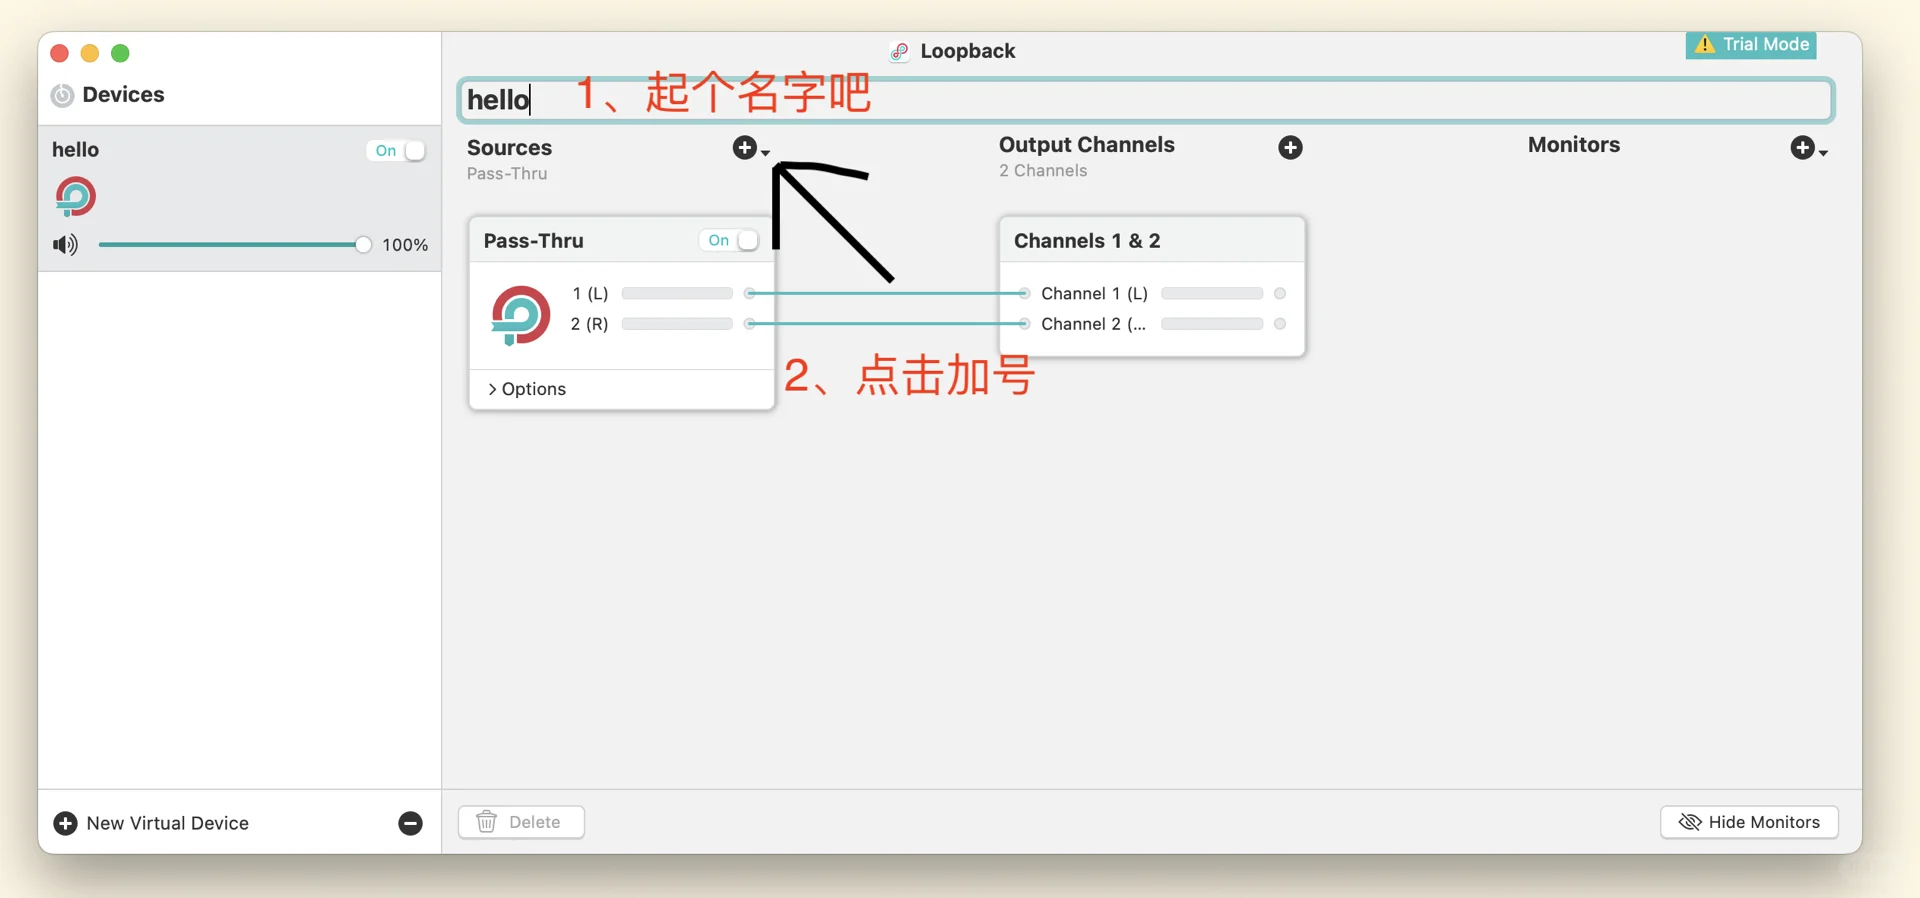Click the New Virtual Device label
The width and height of the screenshot is (1920, 898).
point(168,823)
